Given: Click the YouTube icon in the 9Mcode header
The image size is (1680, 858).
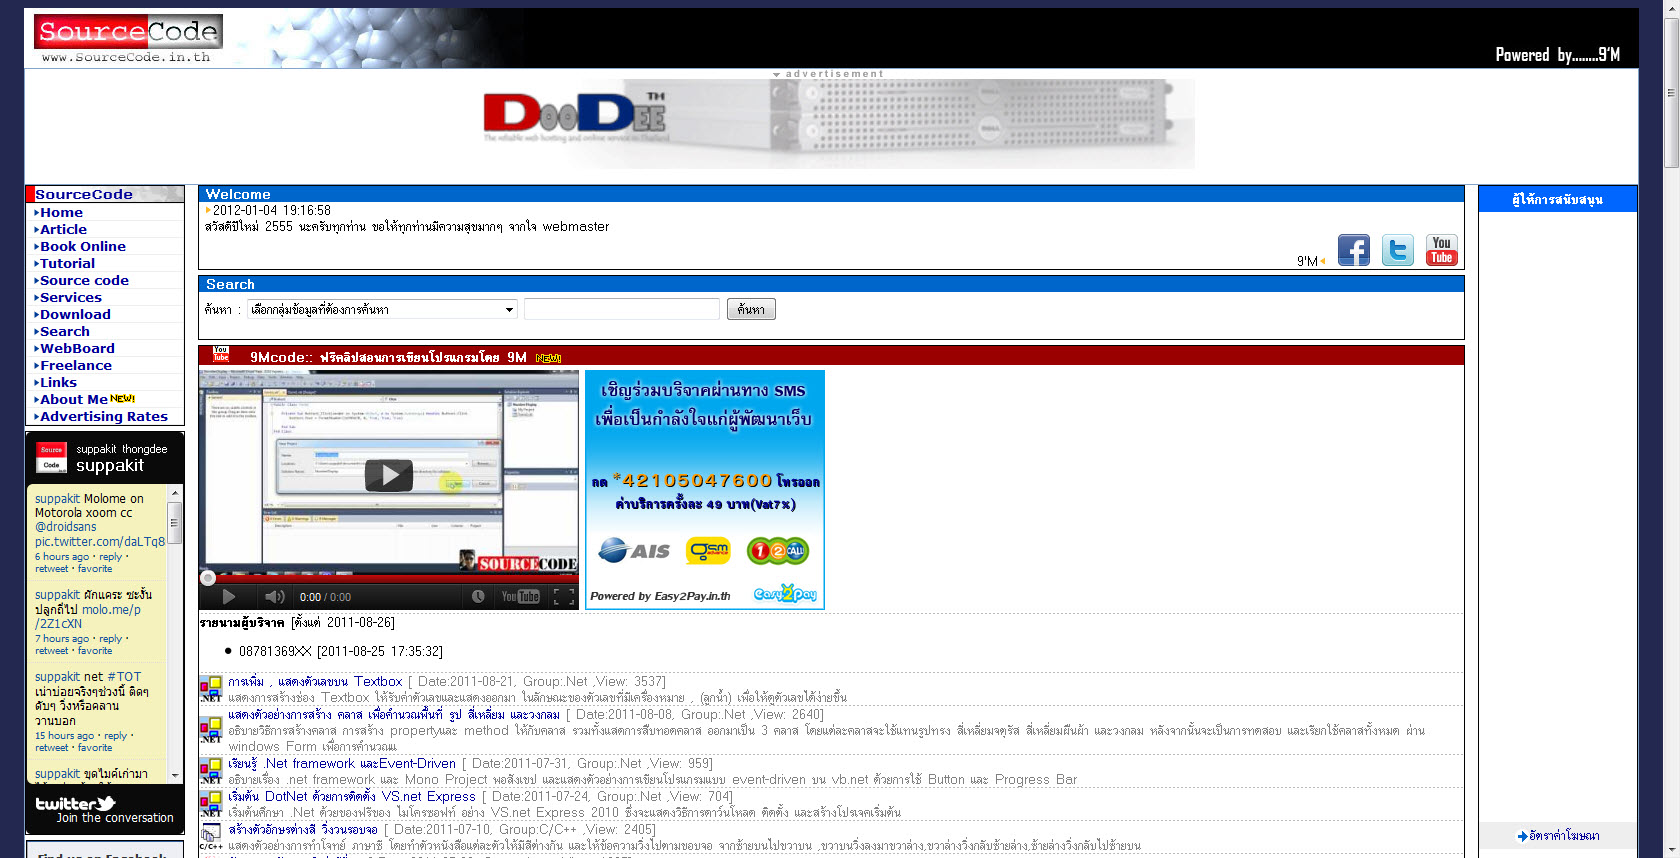Looking at the screenshot, I should click(221, 355).
